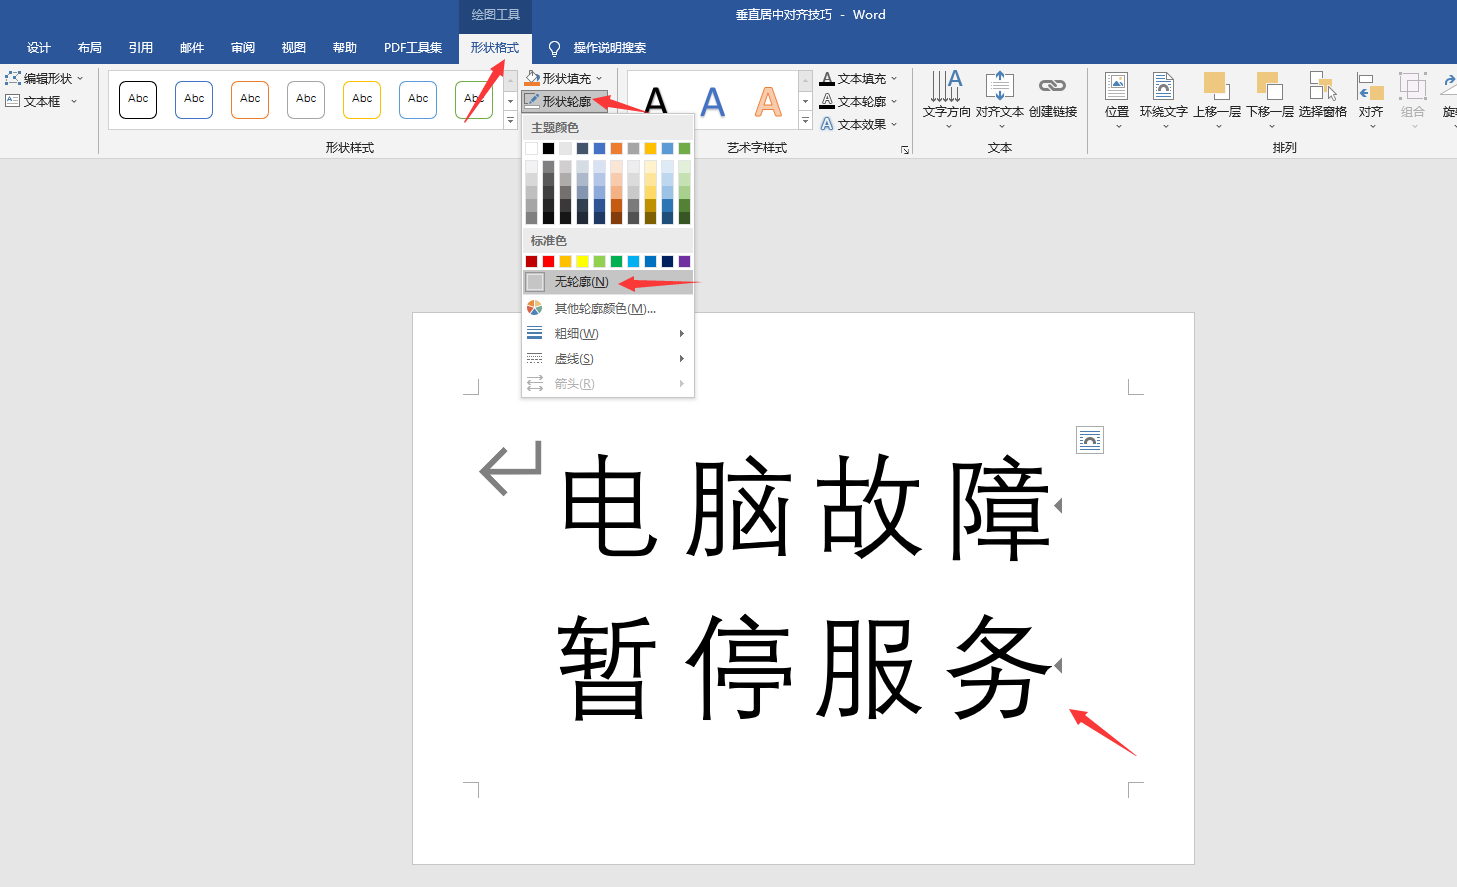Click the 形状轮廓 (shape outline) pen button
The height and width of the screenshot is (887, 1457).
pos(564,101)
